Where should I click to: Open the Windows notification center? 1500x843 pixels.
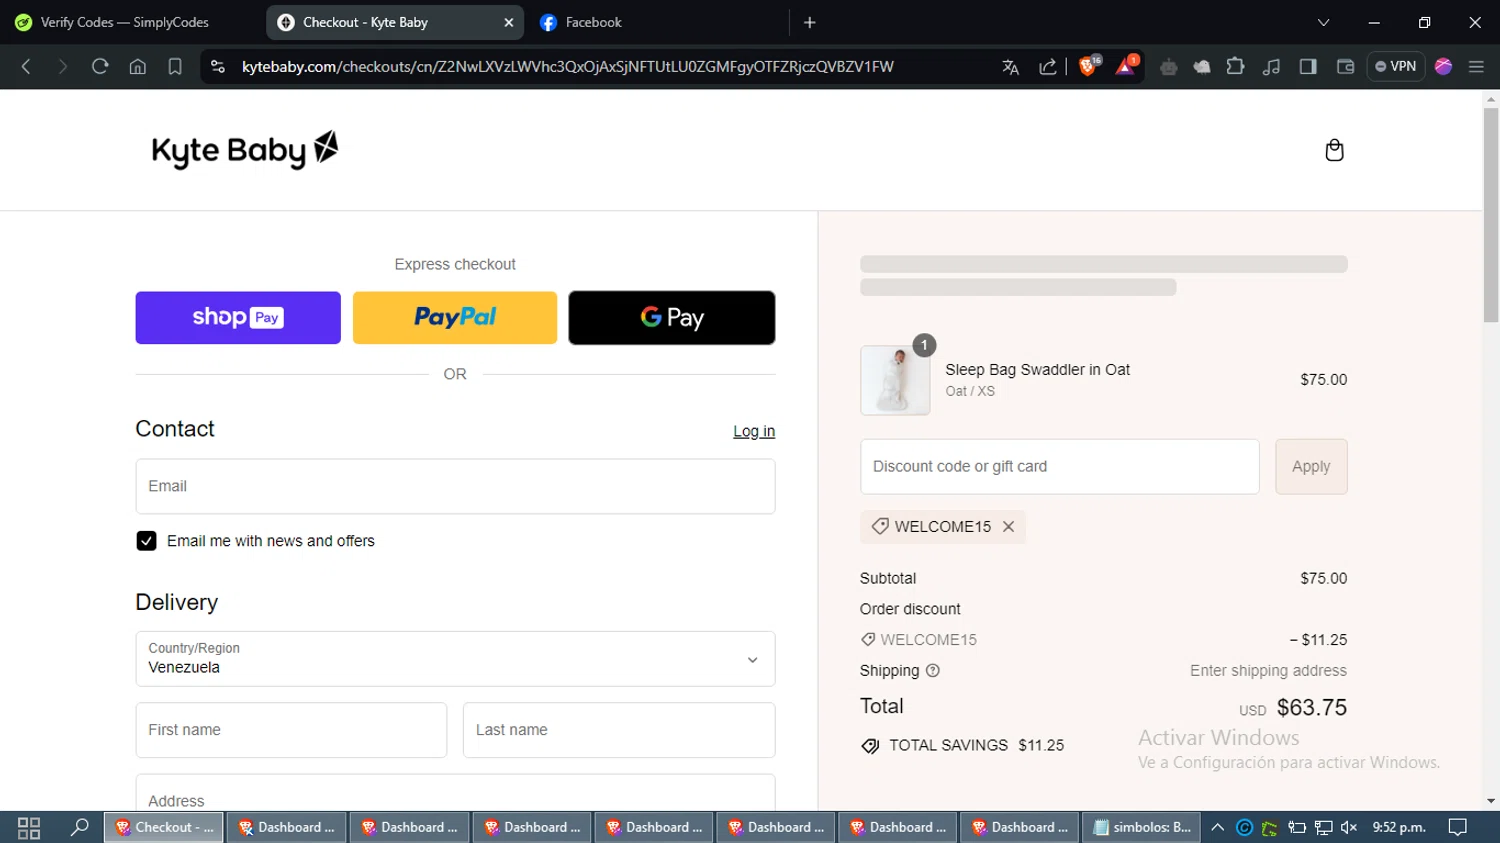pyautogui.click(x=1458, y=827)
